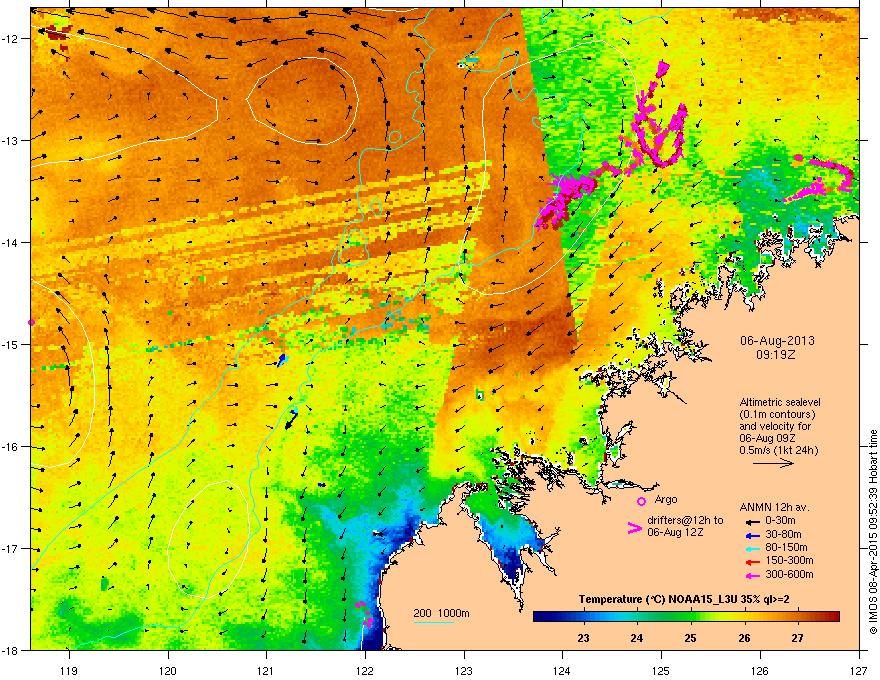Click the text (0.1m contours)
Image resolution: width=880 pixels, height=680 pixels.
tap(777, 415)
